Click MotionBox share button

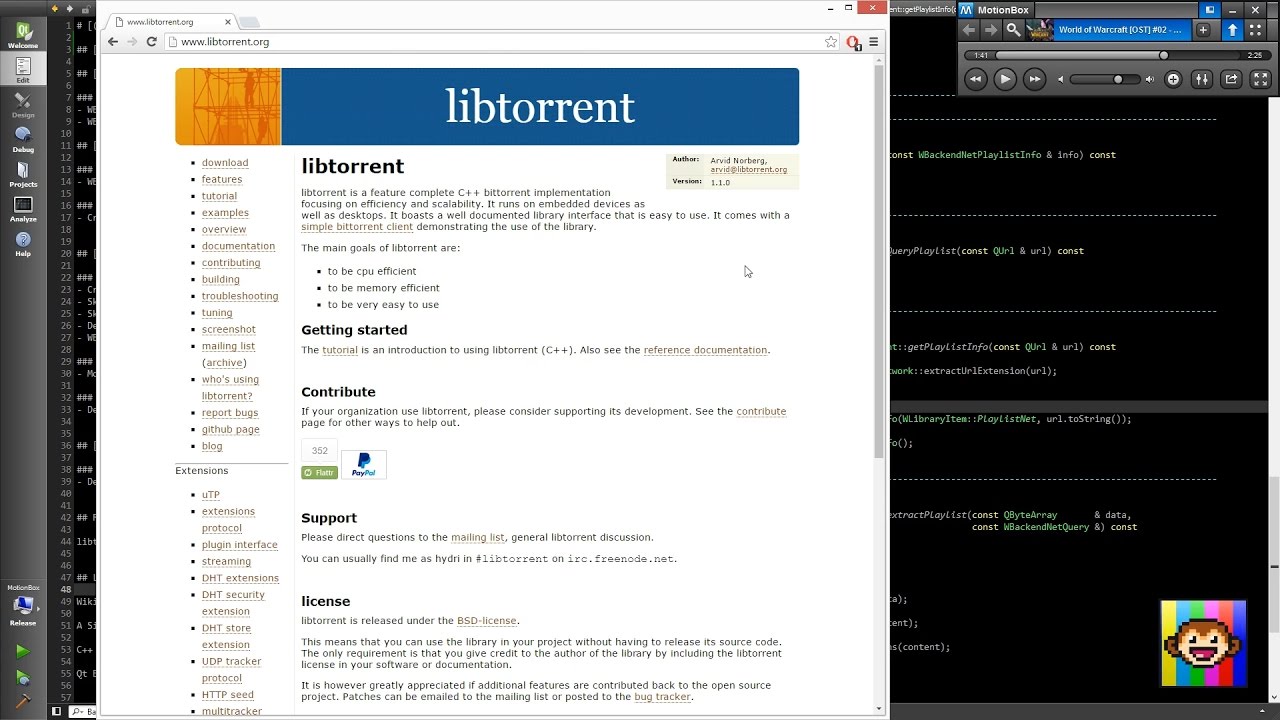[x=1232, y=79]
